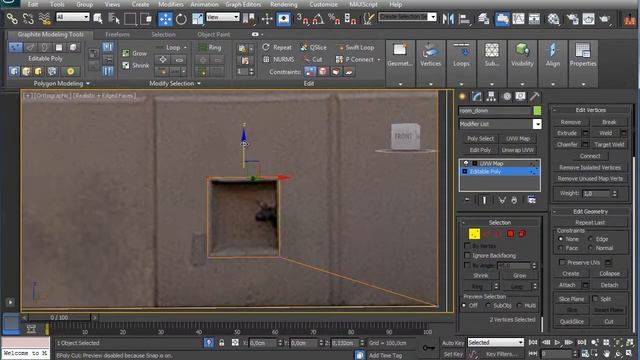Viewport: 640px width, 360px height.
Task: Select the Edge constraint radio button
Action: (x=590, y=239)
